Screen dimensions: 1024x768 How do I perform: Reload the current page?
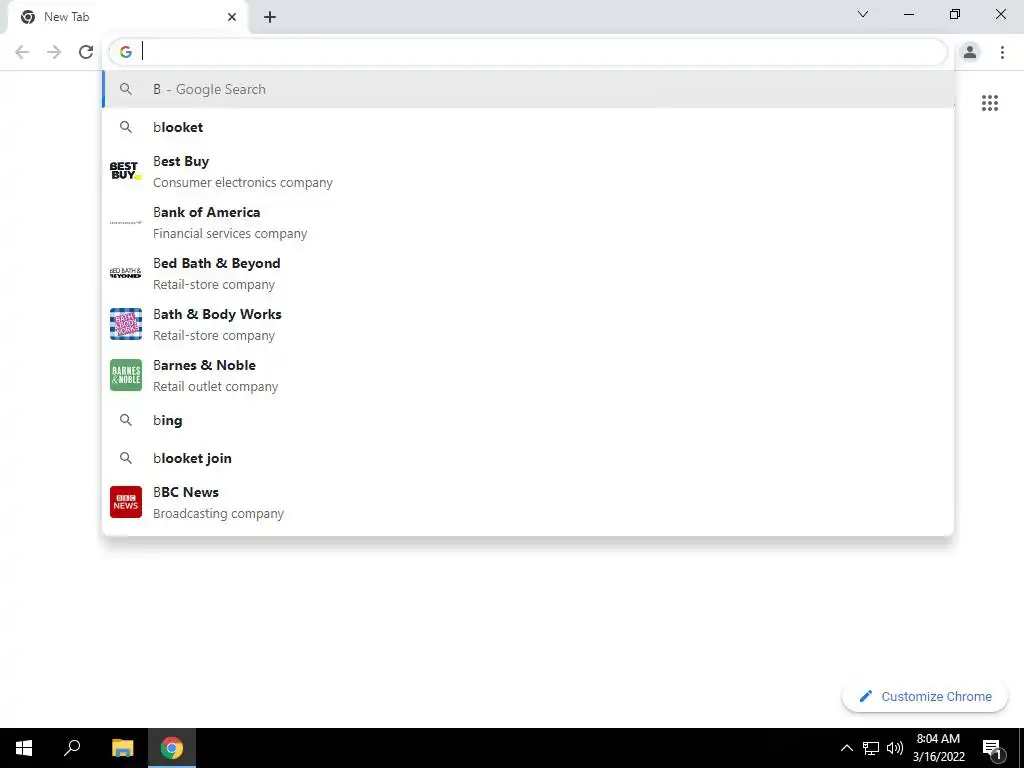pyautogui.click(x=86, y=52)
